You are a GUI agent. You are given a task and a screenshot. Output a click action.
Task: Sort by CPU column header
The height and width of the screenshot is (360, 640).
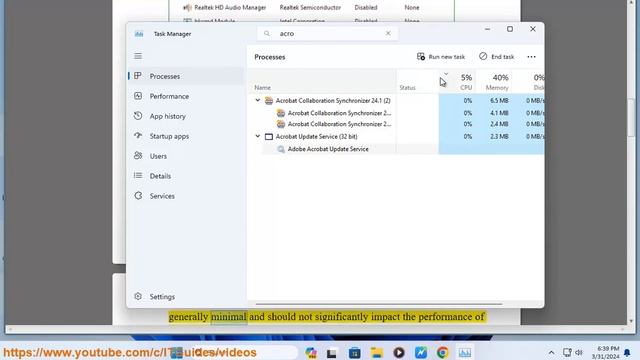(x=457, y=81)
